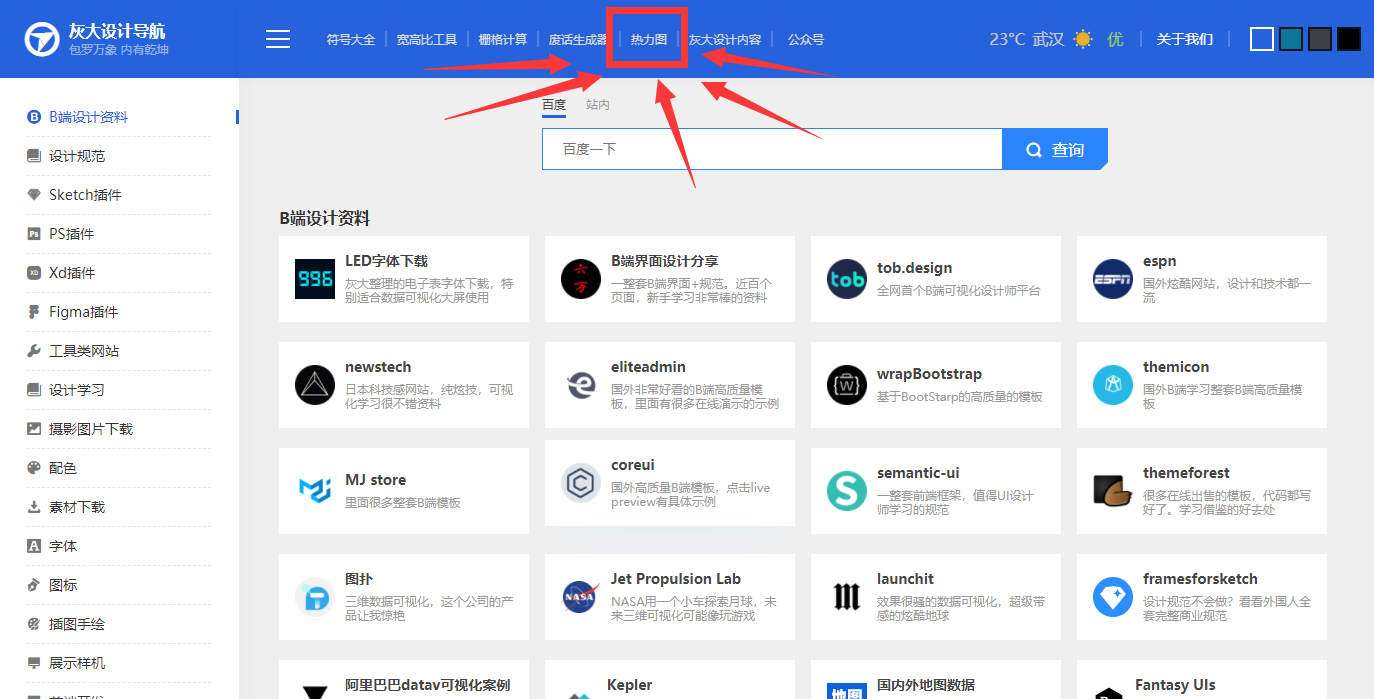Open the launchit card
Image resolution: width=1374 pixels, height=699 pixels.
(936, 597)
